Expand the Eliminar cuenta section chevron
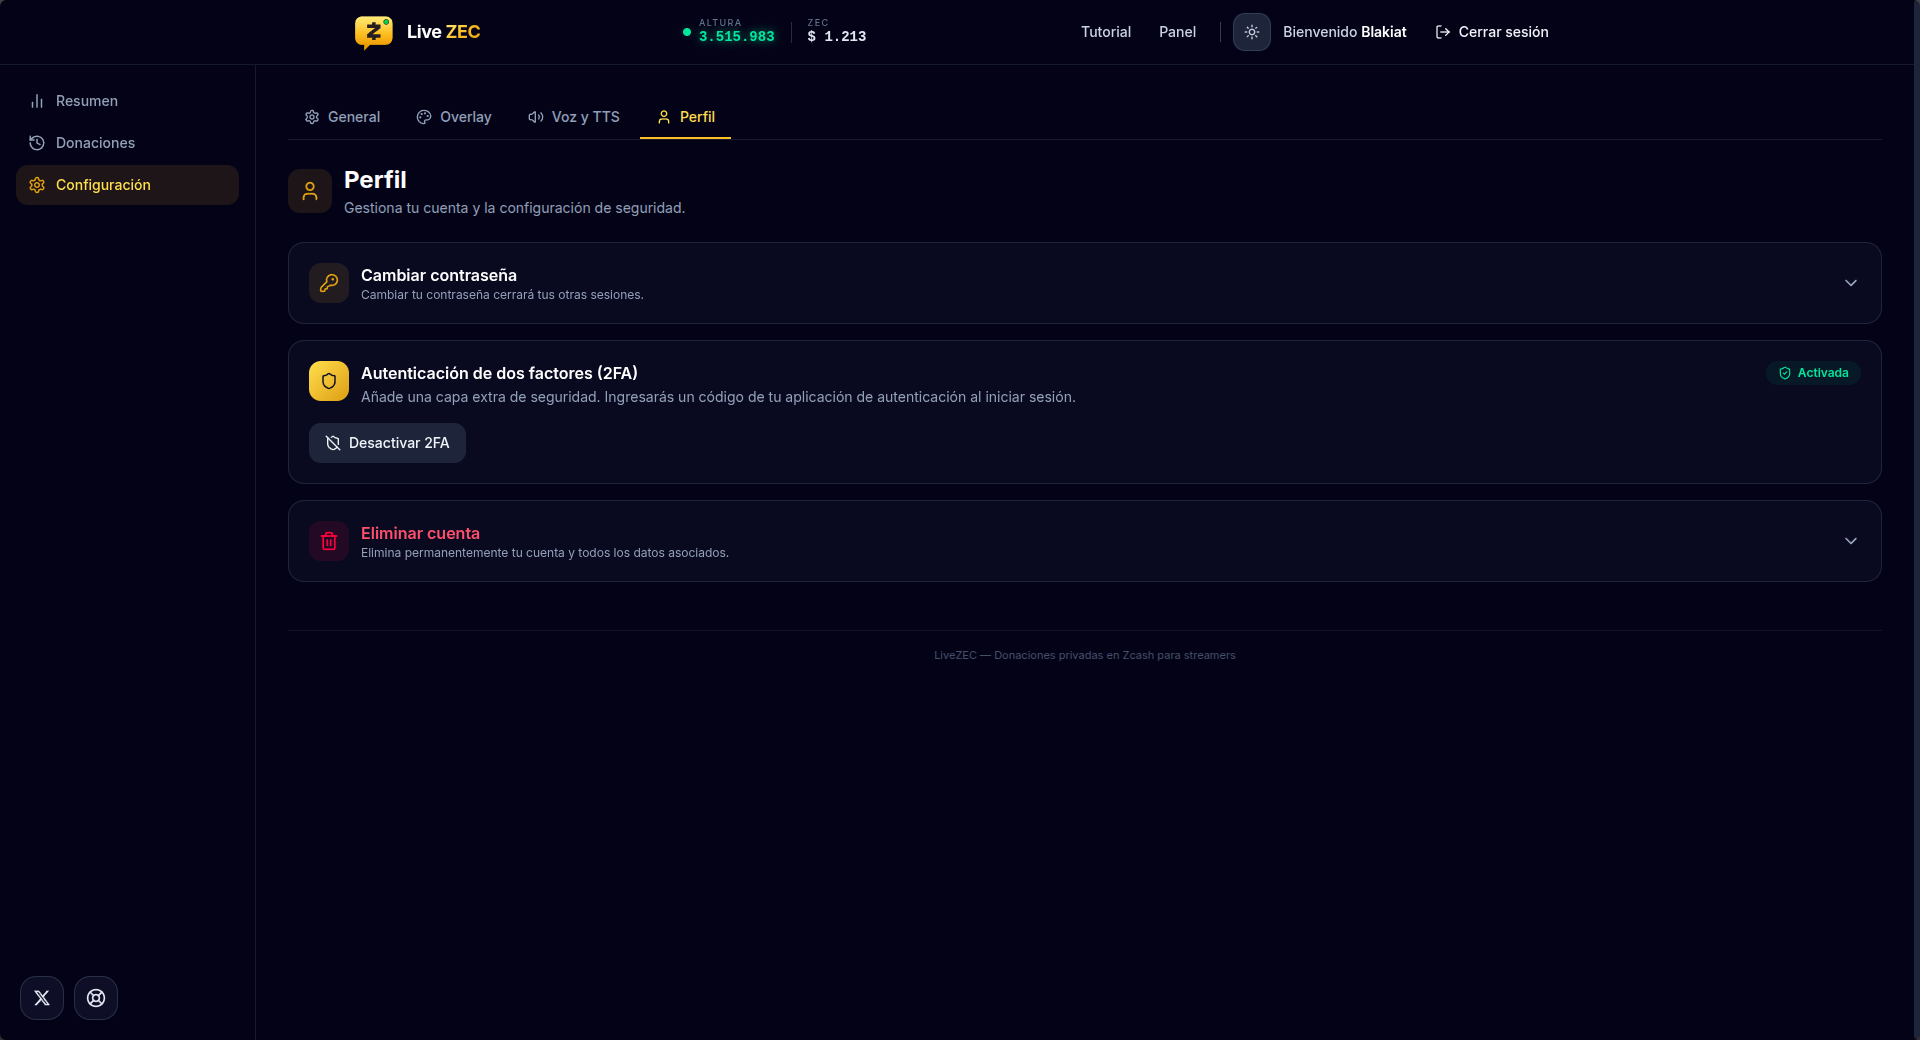The image size is (1920, 1040). point(1851,541)
